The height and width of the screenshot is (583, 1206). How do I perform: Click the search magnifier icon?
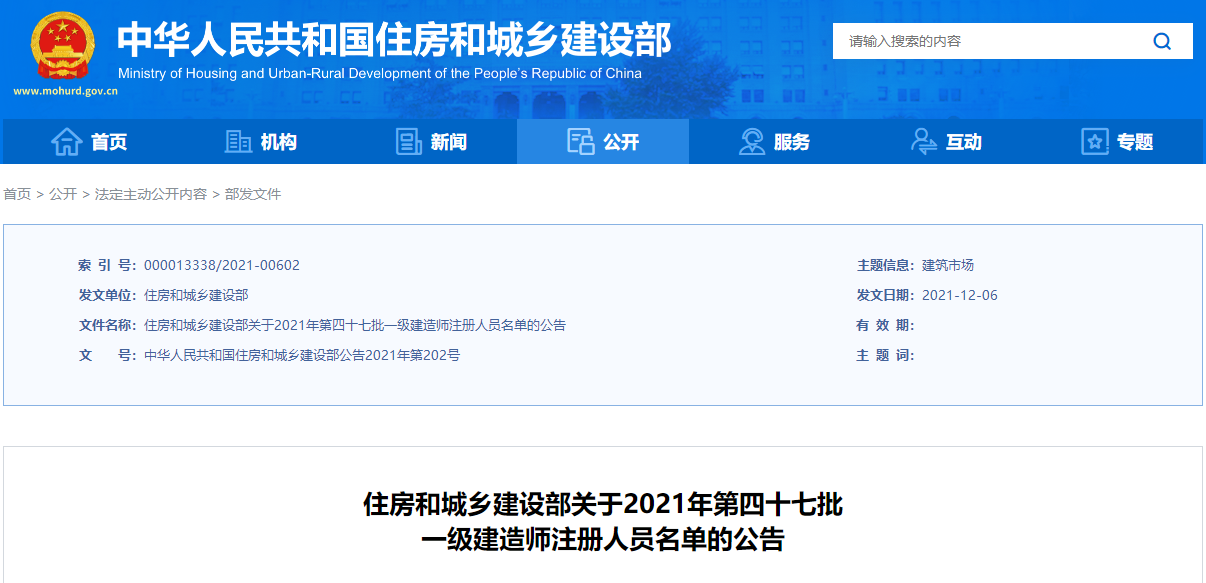(x=1161, y=41)
